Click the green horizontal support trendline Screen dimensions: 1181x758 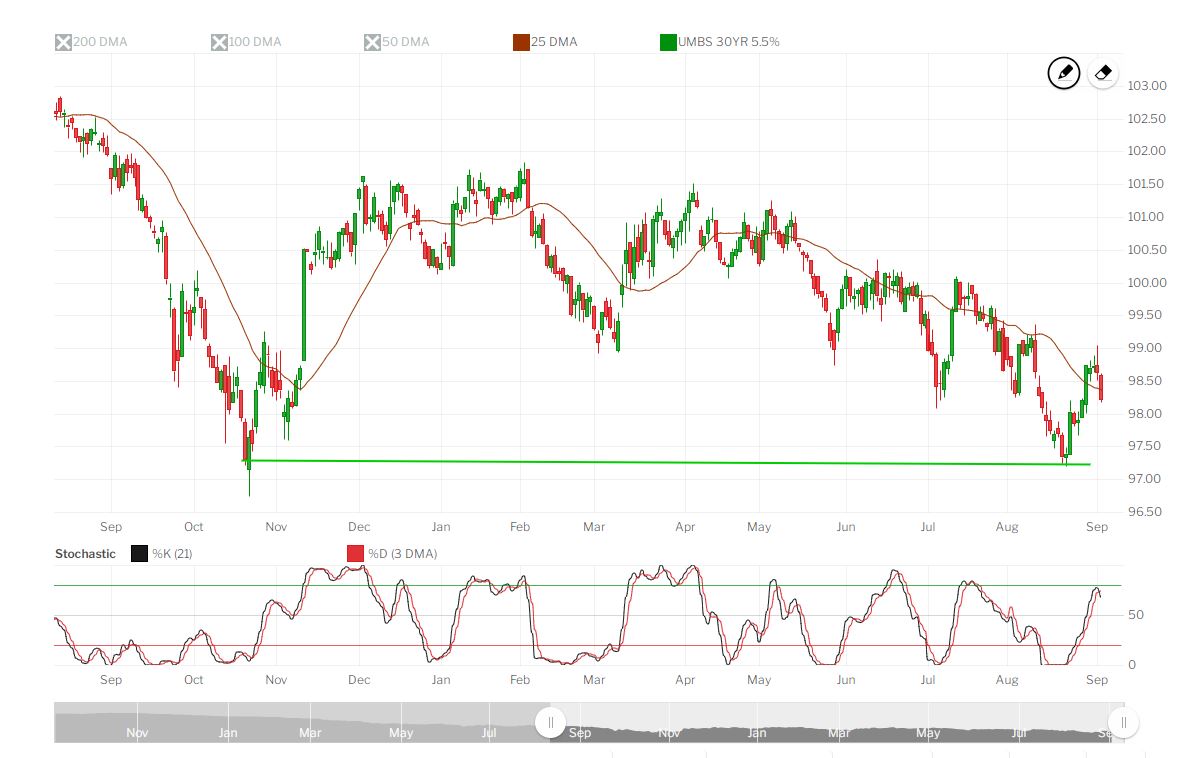[667, 463]
